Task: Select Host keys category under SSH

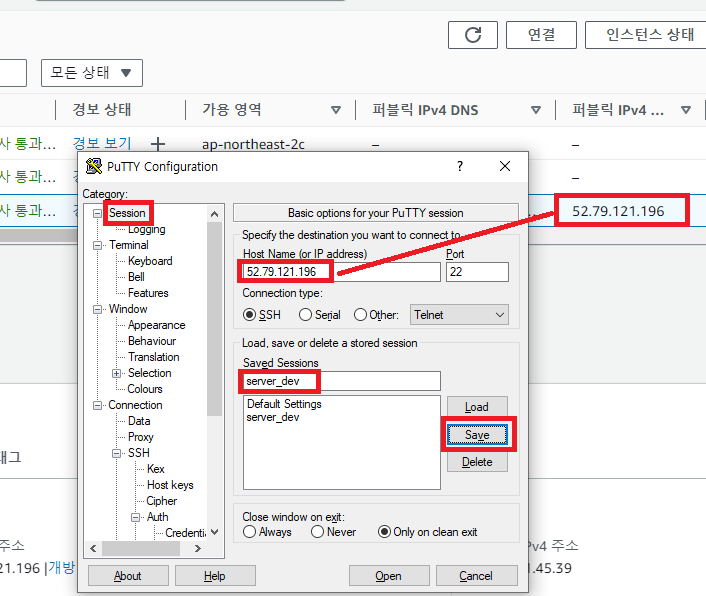Action: click(170, 485)
